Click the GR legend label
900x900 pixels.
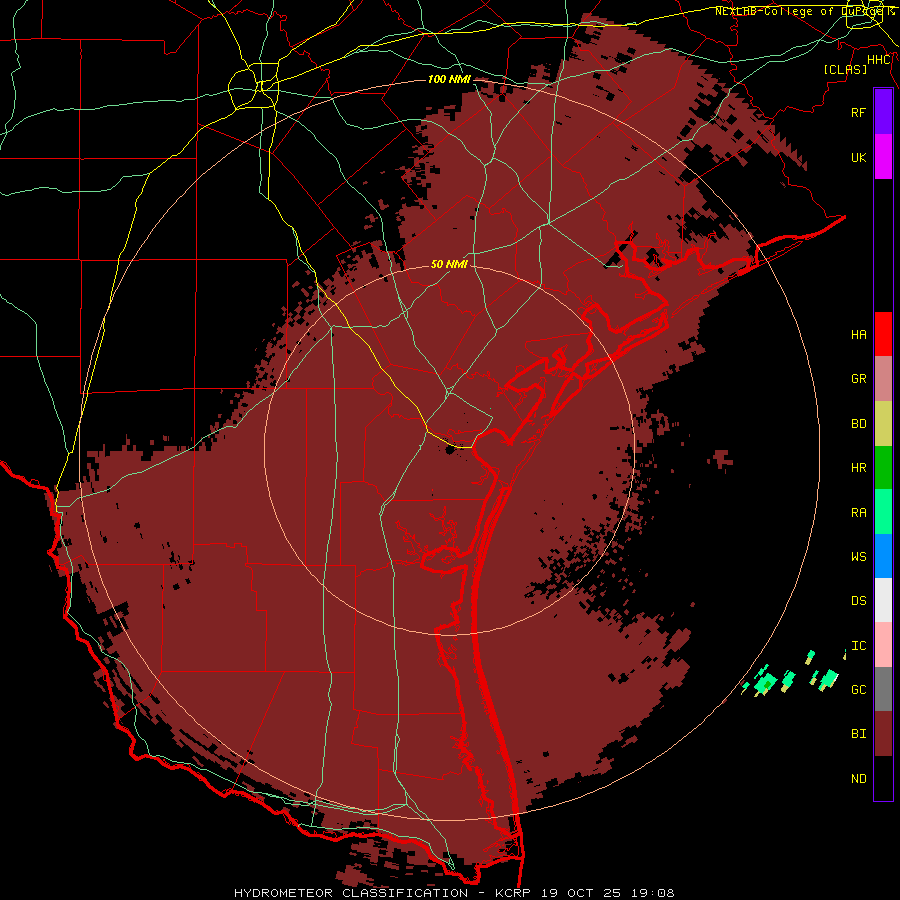(x=858, y=379)
